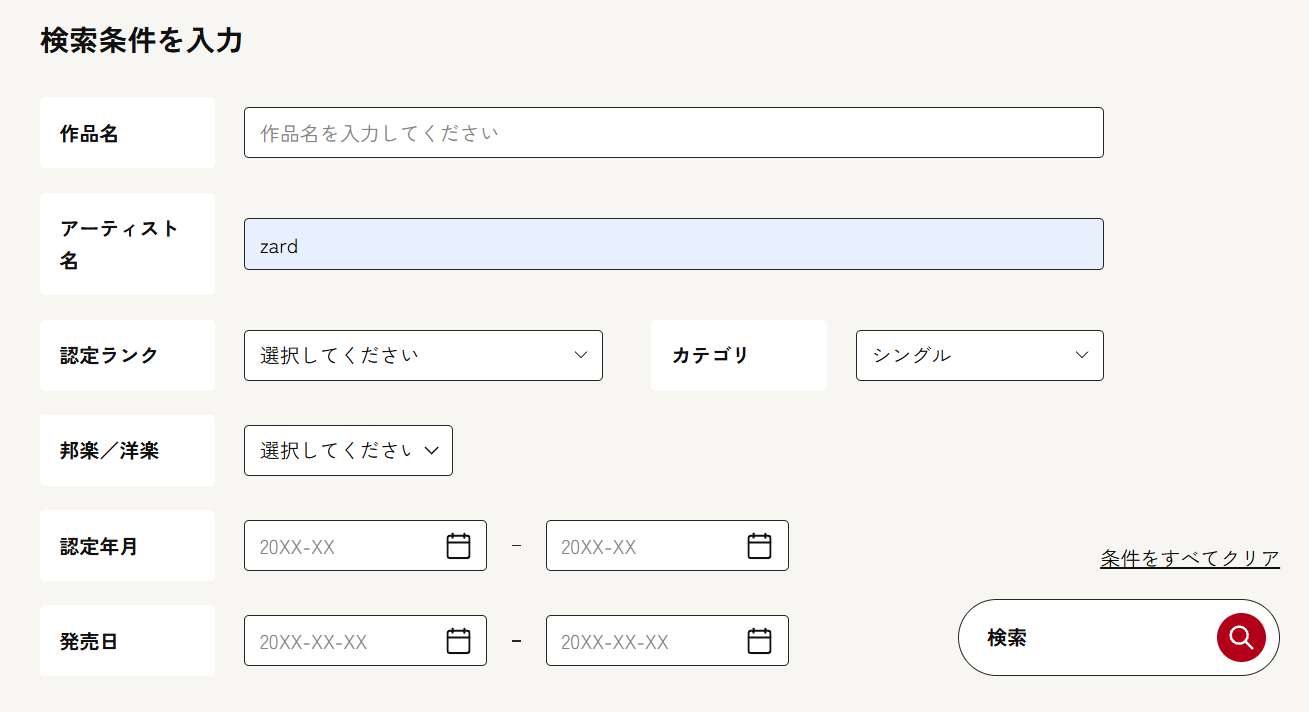This screenshot has width=1309, height=712.
Task: Click the アーティスト名 field containing zard
Action: click(673, 245)
